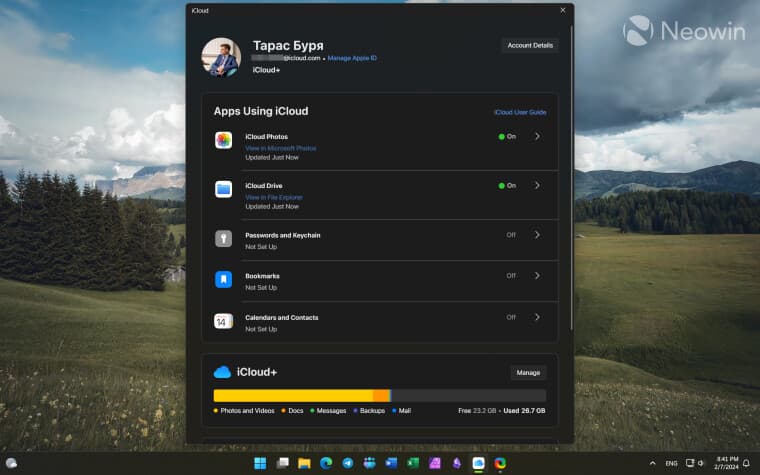Click the network and volume tray icons
Image resolution: width=760 pixels, height=475 pixels.
[694, 463]
